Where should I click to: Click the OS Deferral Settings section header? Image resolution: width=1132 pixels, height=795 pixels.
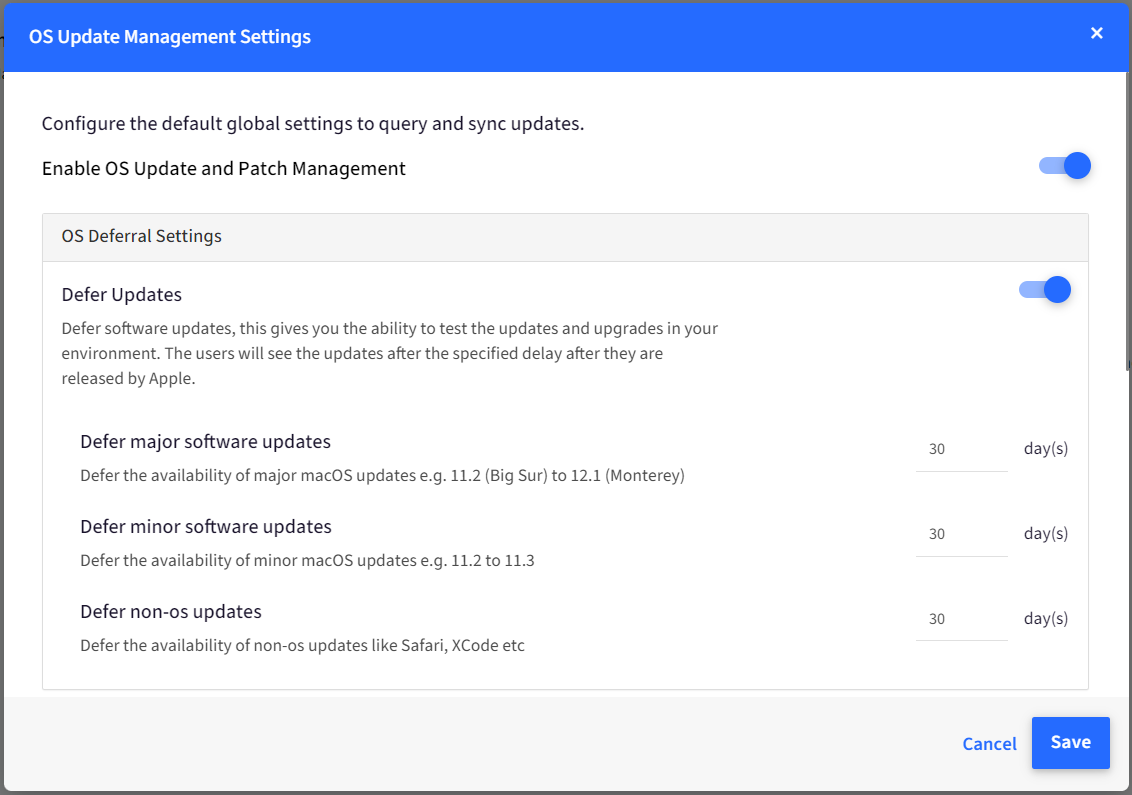565,237
